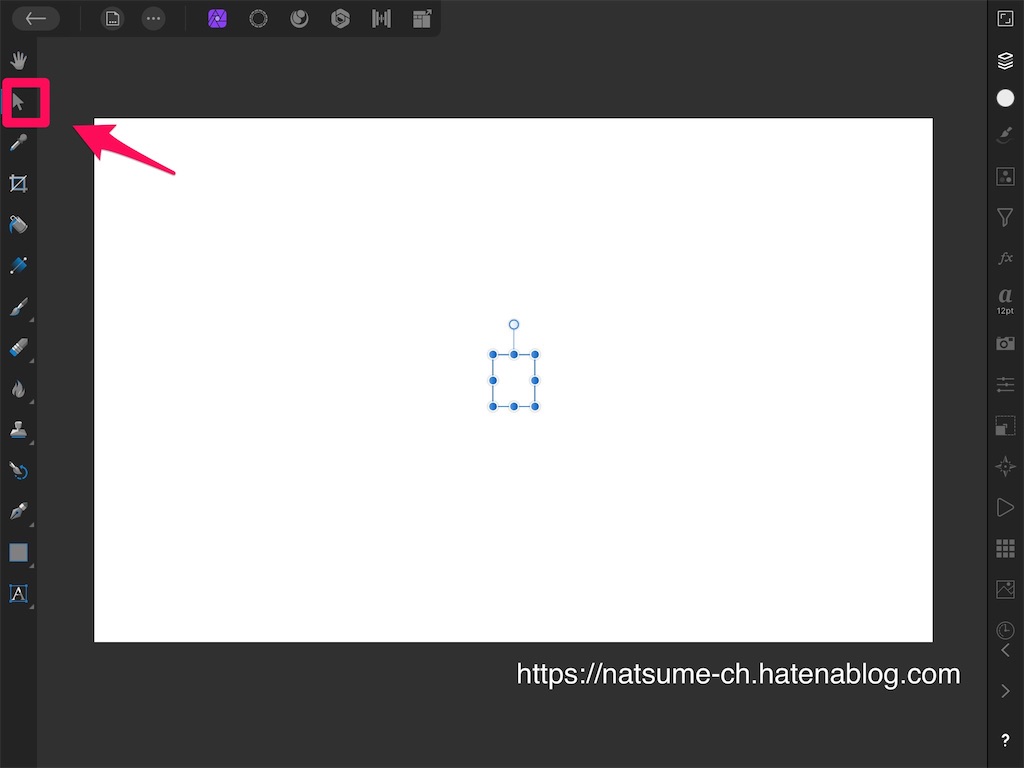This screenshot has width=1024, height=768.
Task: Select the Pen tool
Action: click(x=18, y=511)
